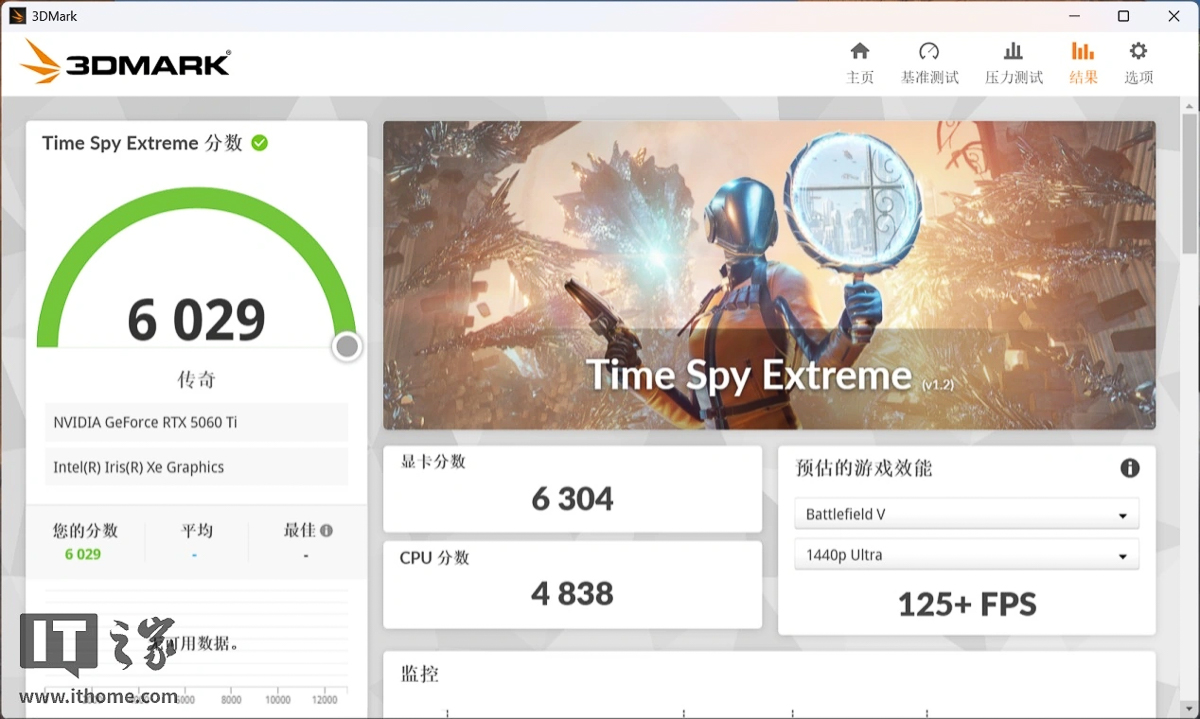Open 选项 using the gear icon

[x=1138, y=60]
